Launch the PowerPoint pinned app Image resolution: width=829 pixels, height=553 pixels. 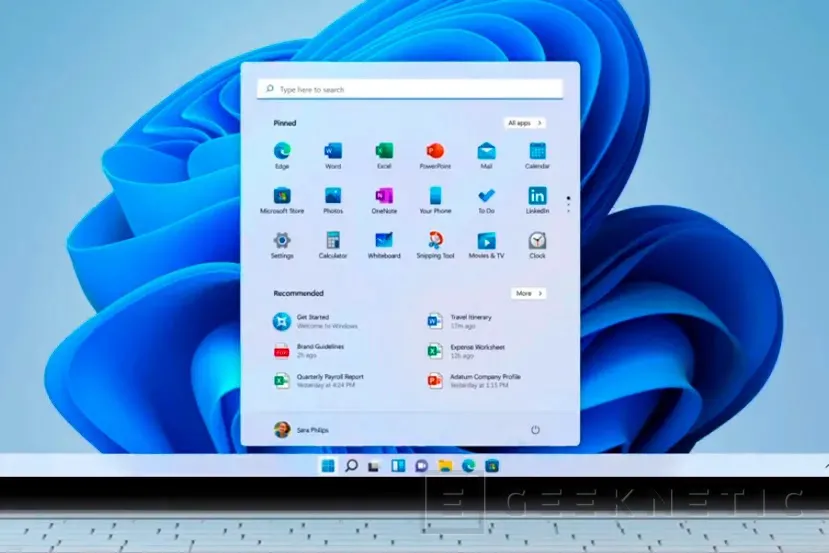point(435,155)
